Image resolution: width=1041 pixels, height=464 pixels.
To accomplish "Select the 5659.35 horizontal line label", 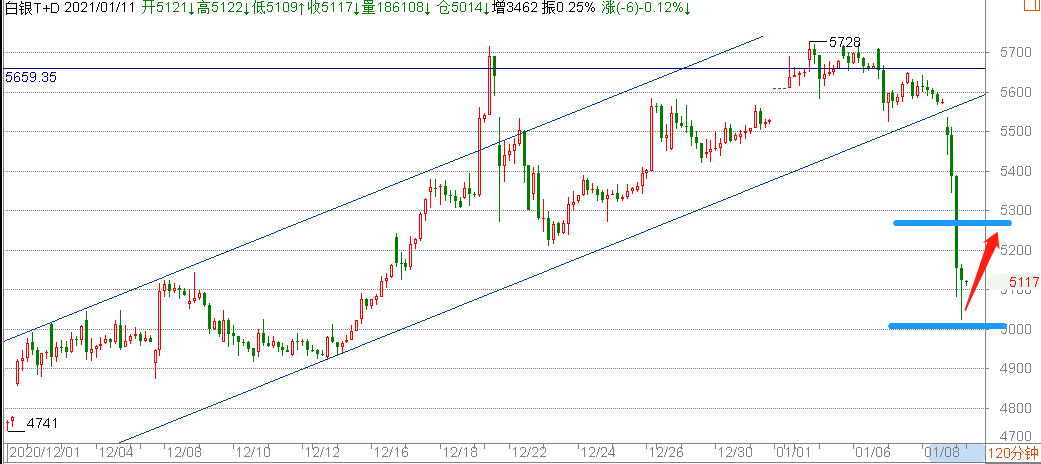I will coord(31,78).
